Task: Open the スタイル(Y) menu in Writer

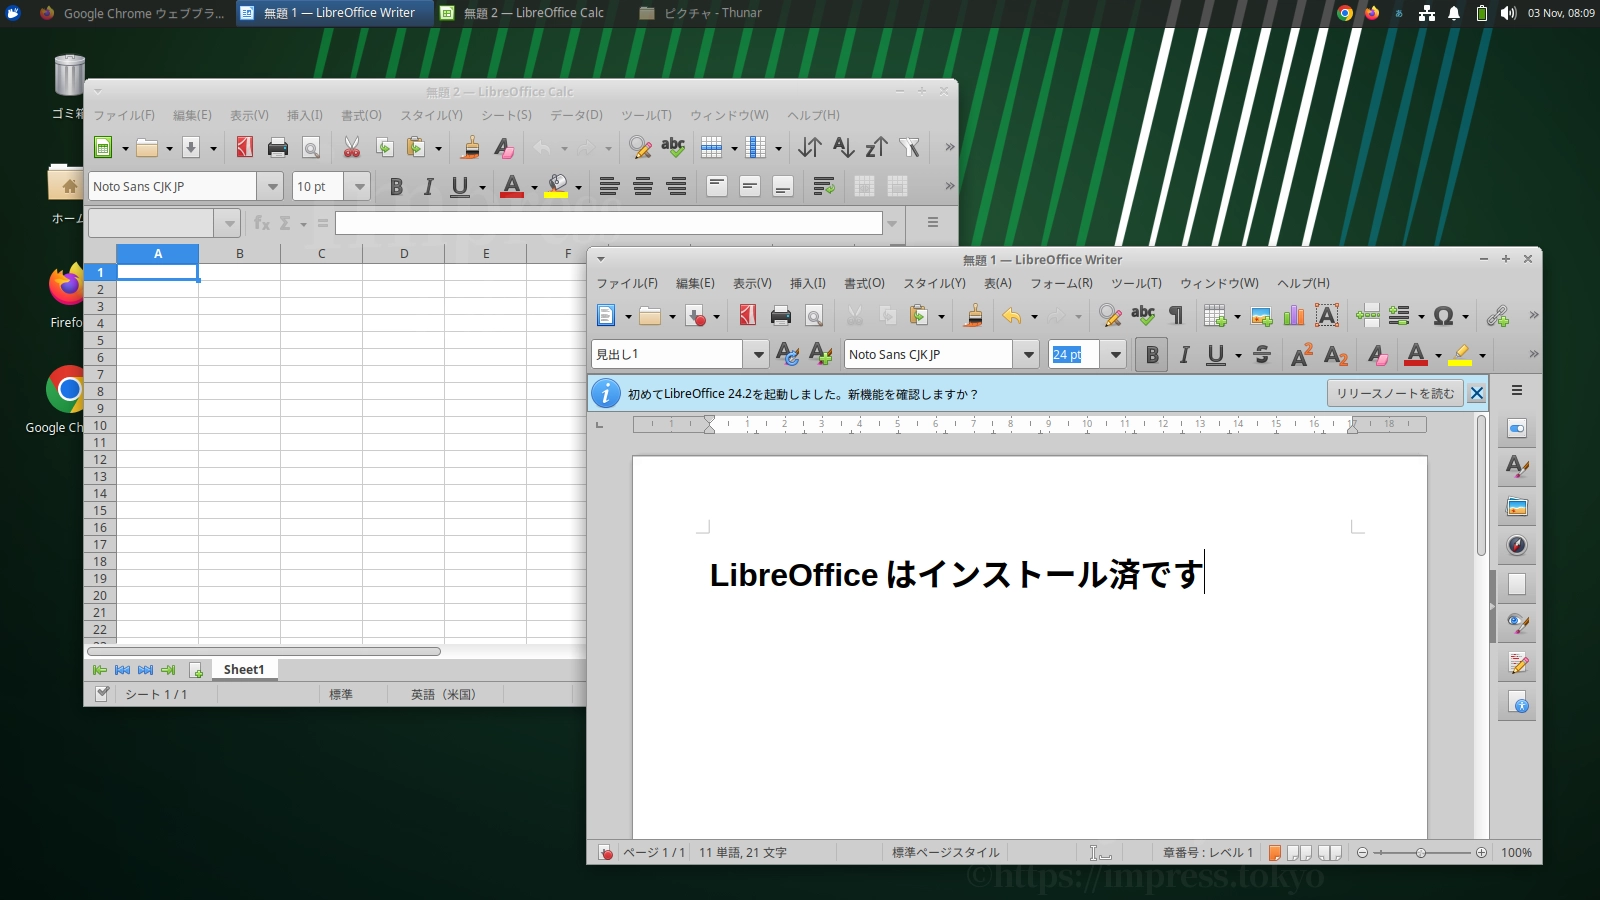Action: point(934,283)
